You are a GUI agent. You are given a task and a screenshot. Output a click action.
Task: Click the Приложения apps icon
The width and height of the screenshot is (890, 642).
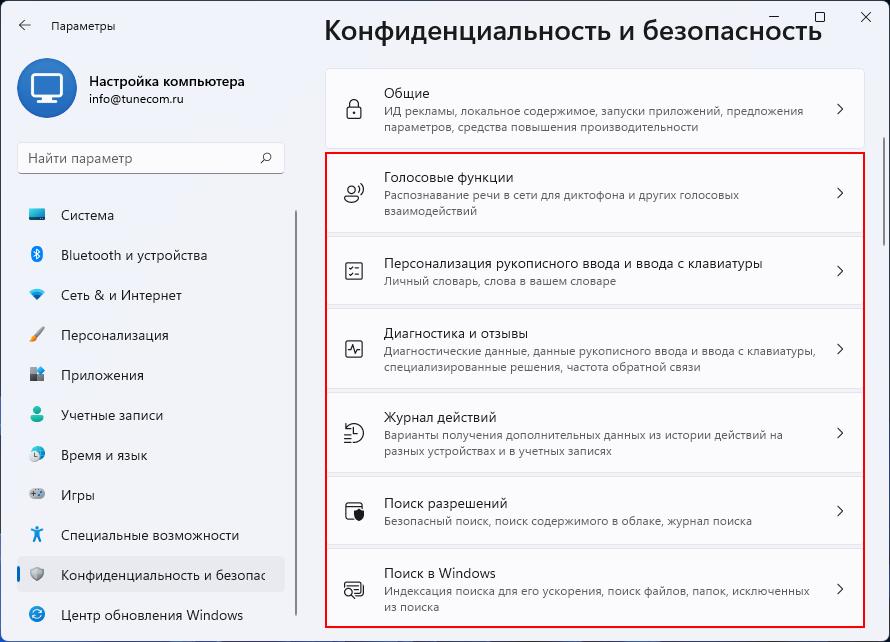point(37,375)
